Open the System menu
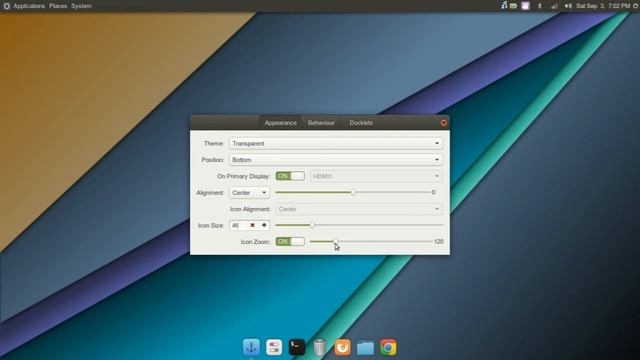 point(81,6)
